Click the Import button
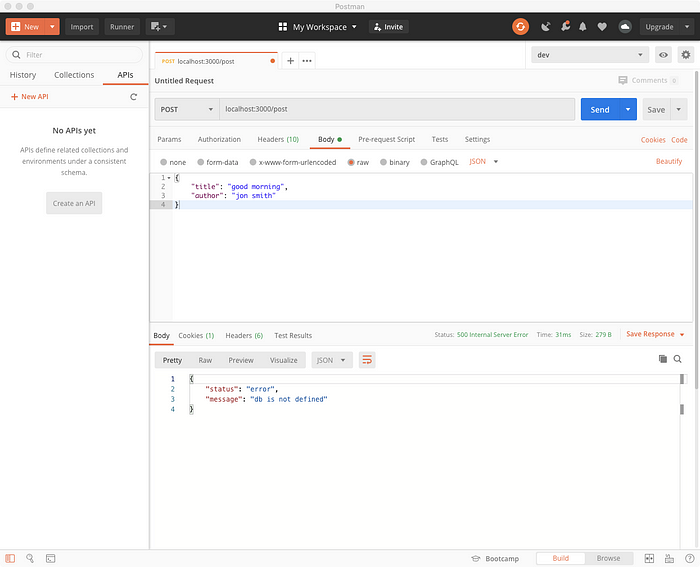The image size is (700, 567). 82,27
